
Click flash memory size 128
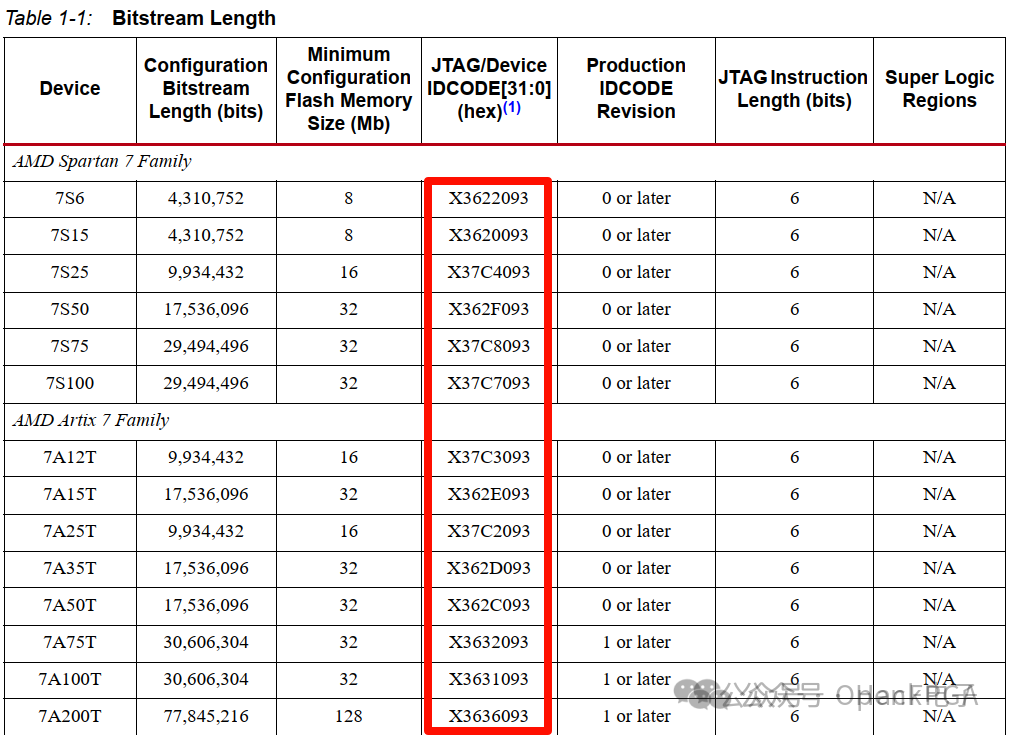point(349,716)
